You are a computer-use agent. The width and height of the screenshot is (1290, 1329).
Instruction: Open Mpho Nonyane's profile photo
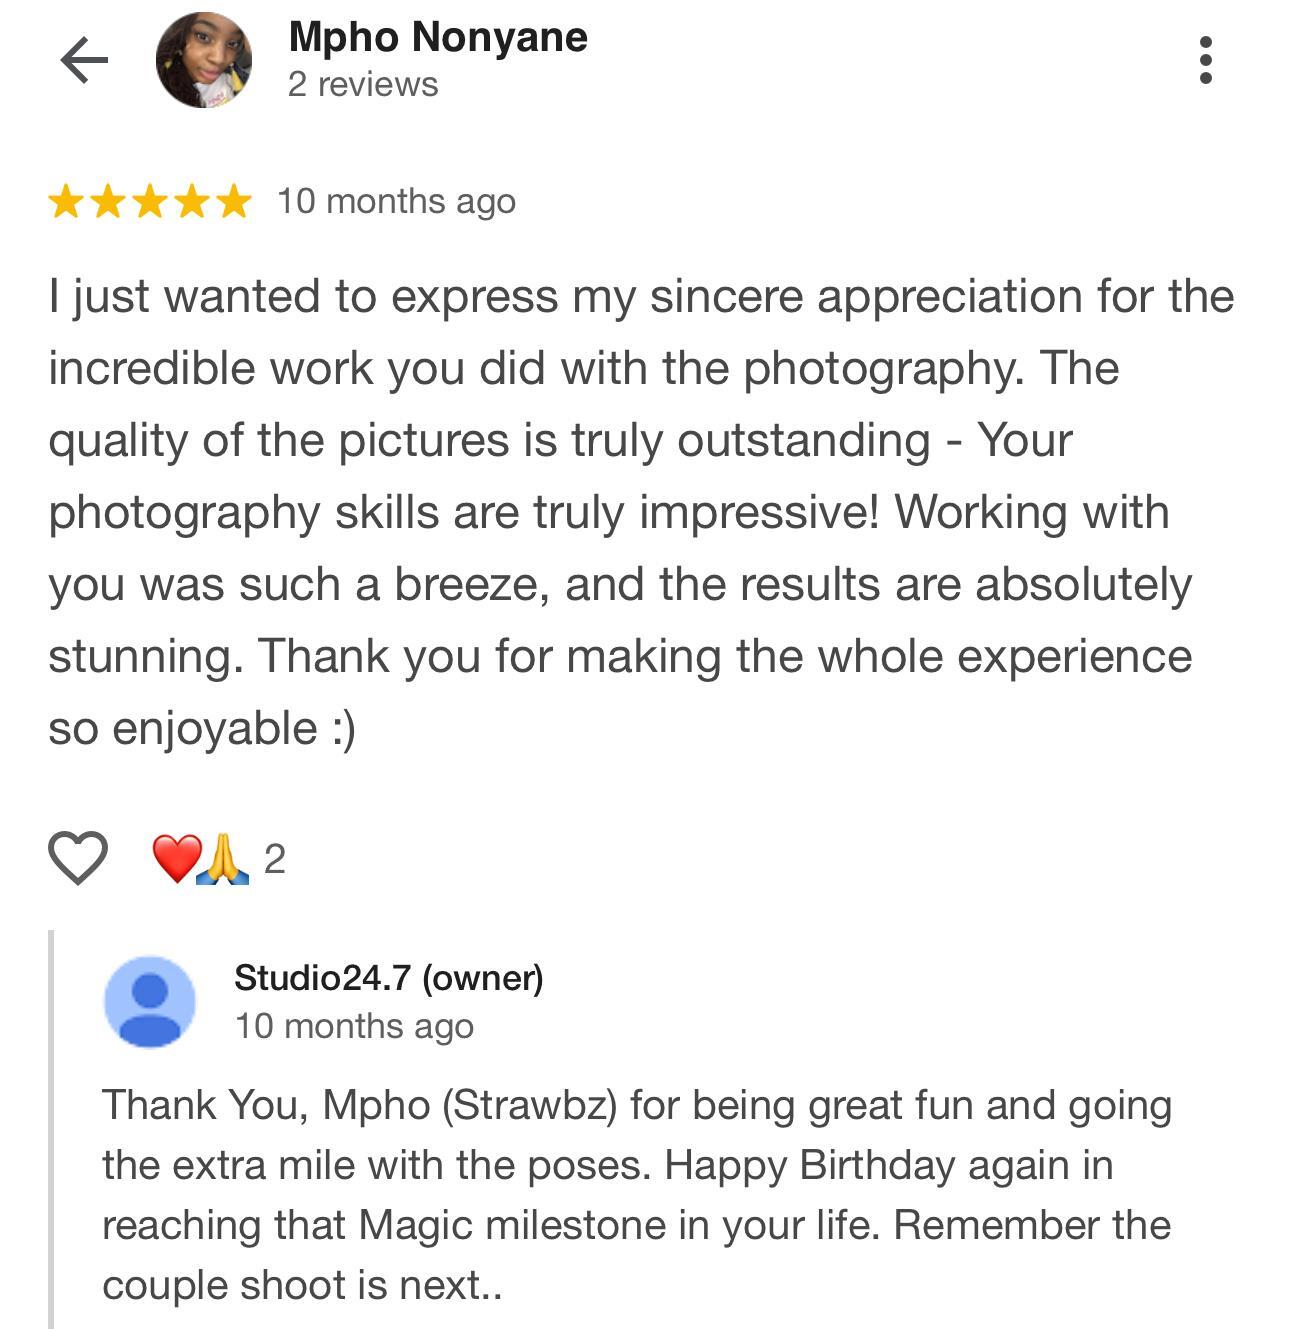click(x=203, y=61)
